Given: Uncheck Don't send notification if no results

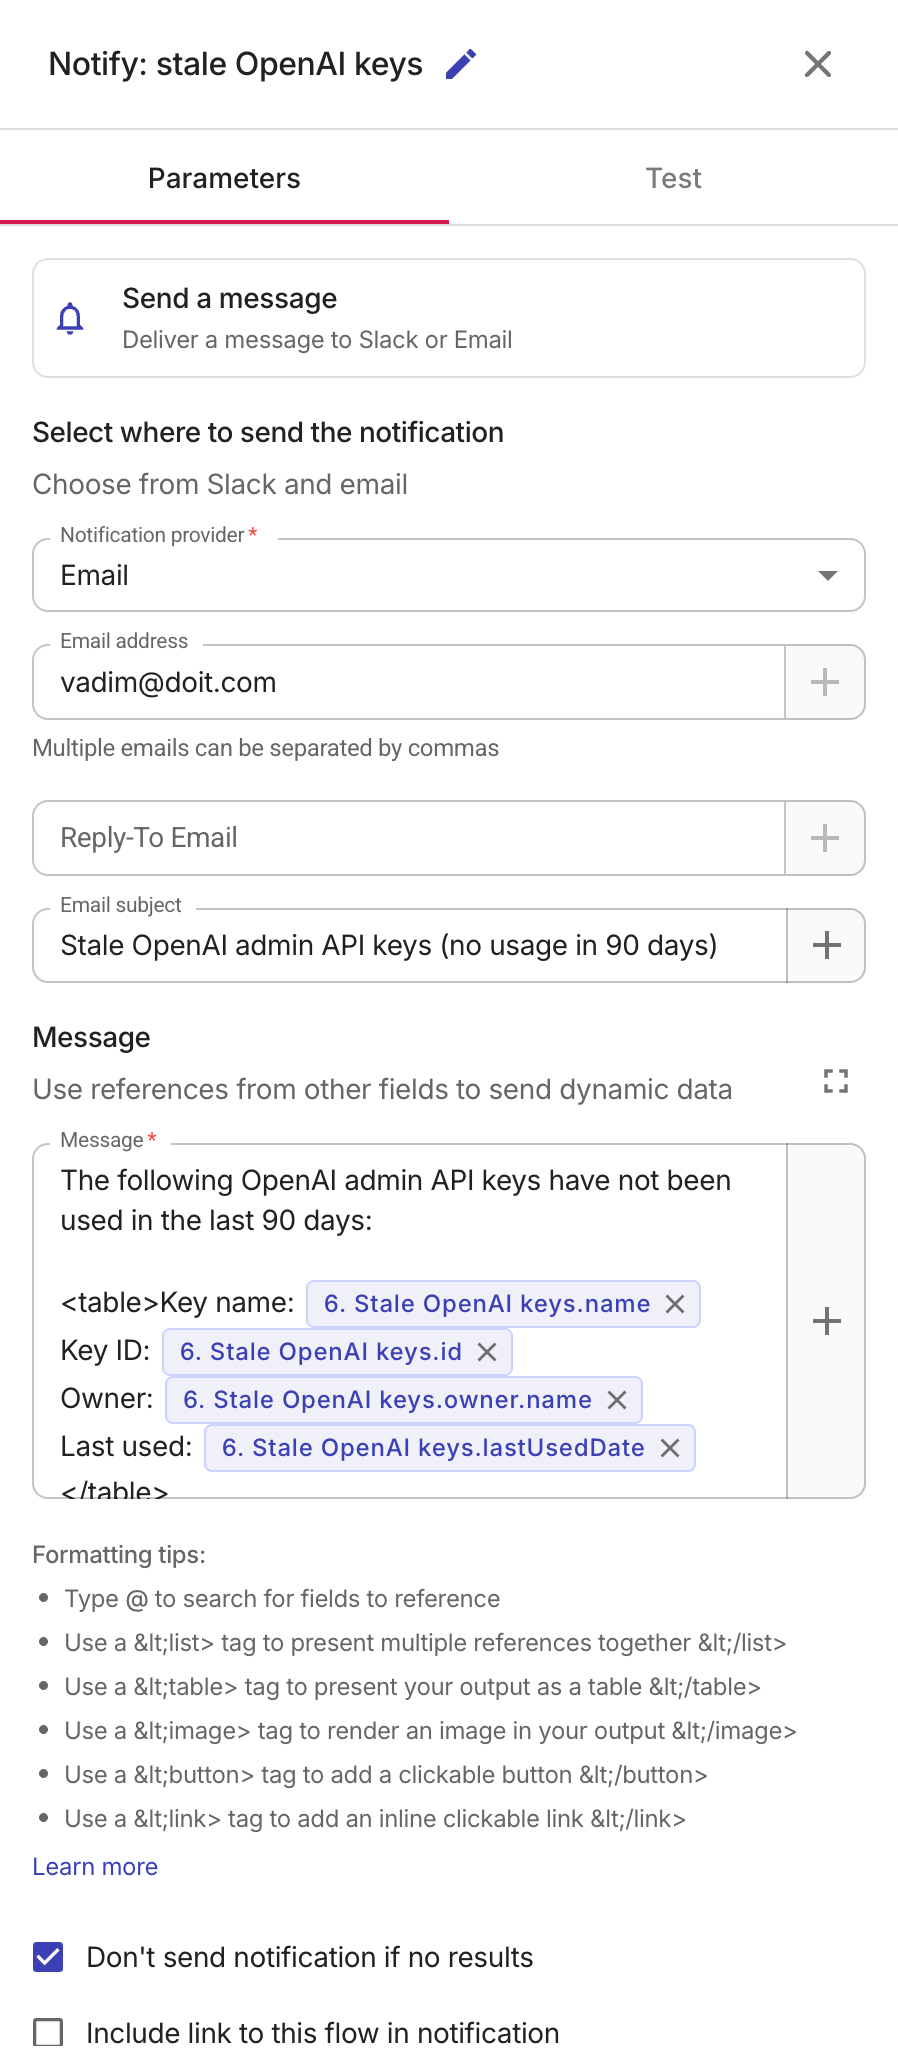Looking at the screenshot, I should 48,1957.
